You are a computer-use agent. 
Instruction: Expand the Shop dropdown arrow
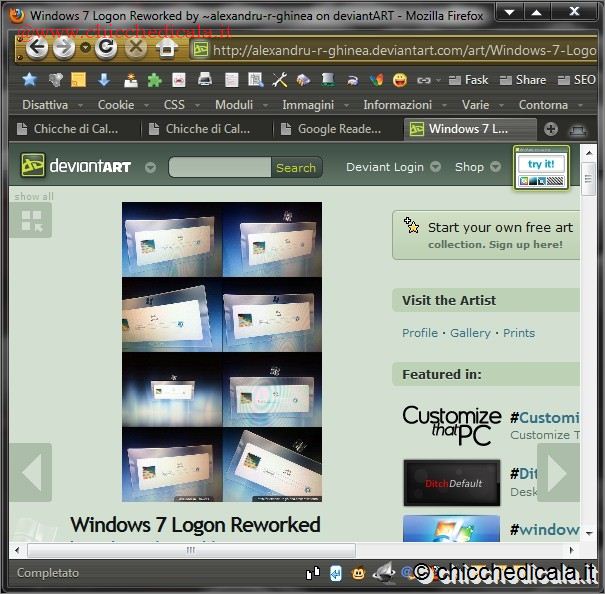point(496,168)
